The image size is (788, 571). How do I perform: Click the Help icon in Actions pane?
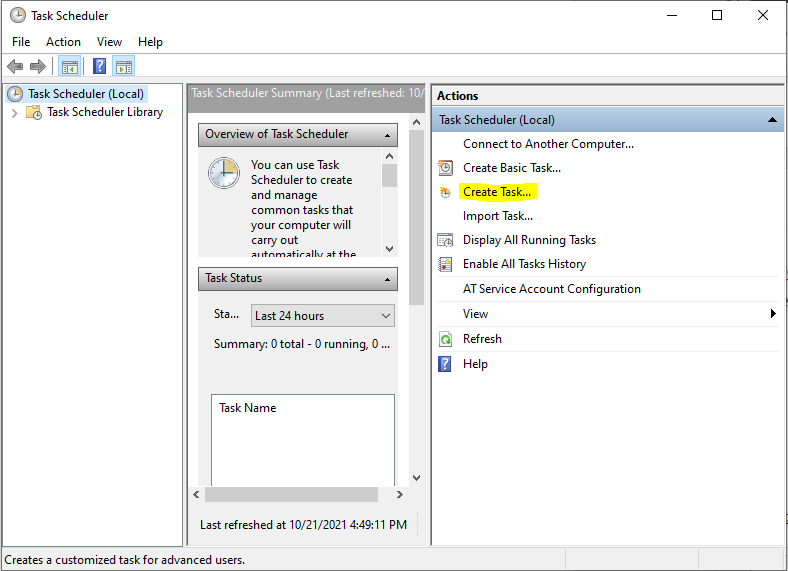click(445, 364)
